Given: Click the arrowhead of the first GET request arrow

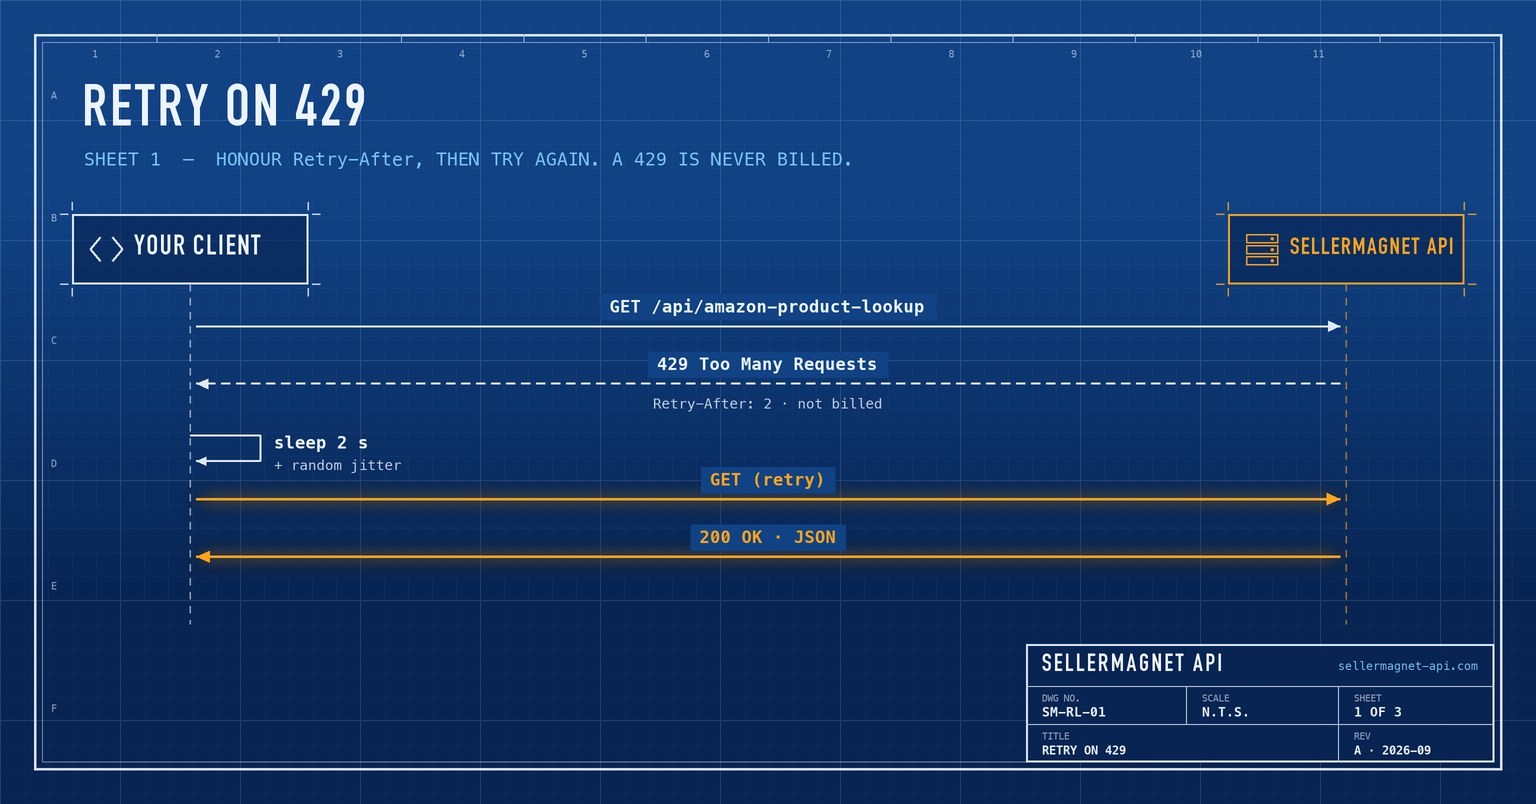Looking at the screenshot, I should click(1334, 327).
